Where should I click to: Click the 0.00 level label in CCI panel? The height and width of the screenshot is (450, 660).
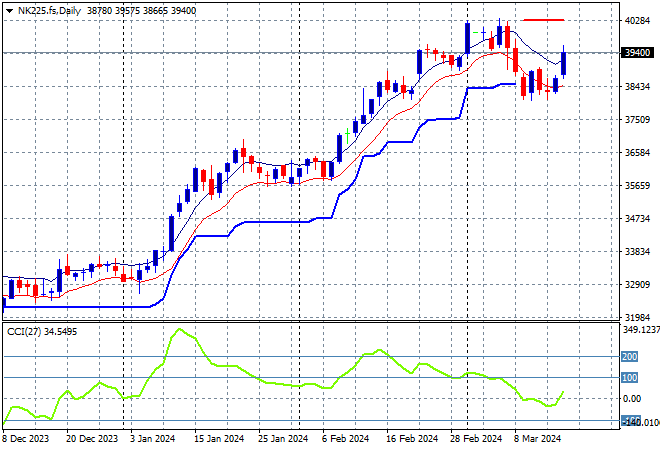[x=631, y=398]
